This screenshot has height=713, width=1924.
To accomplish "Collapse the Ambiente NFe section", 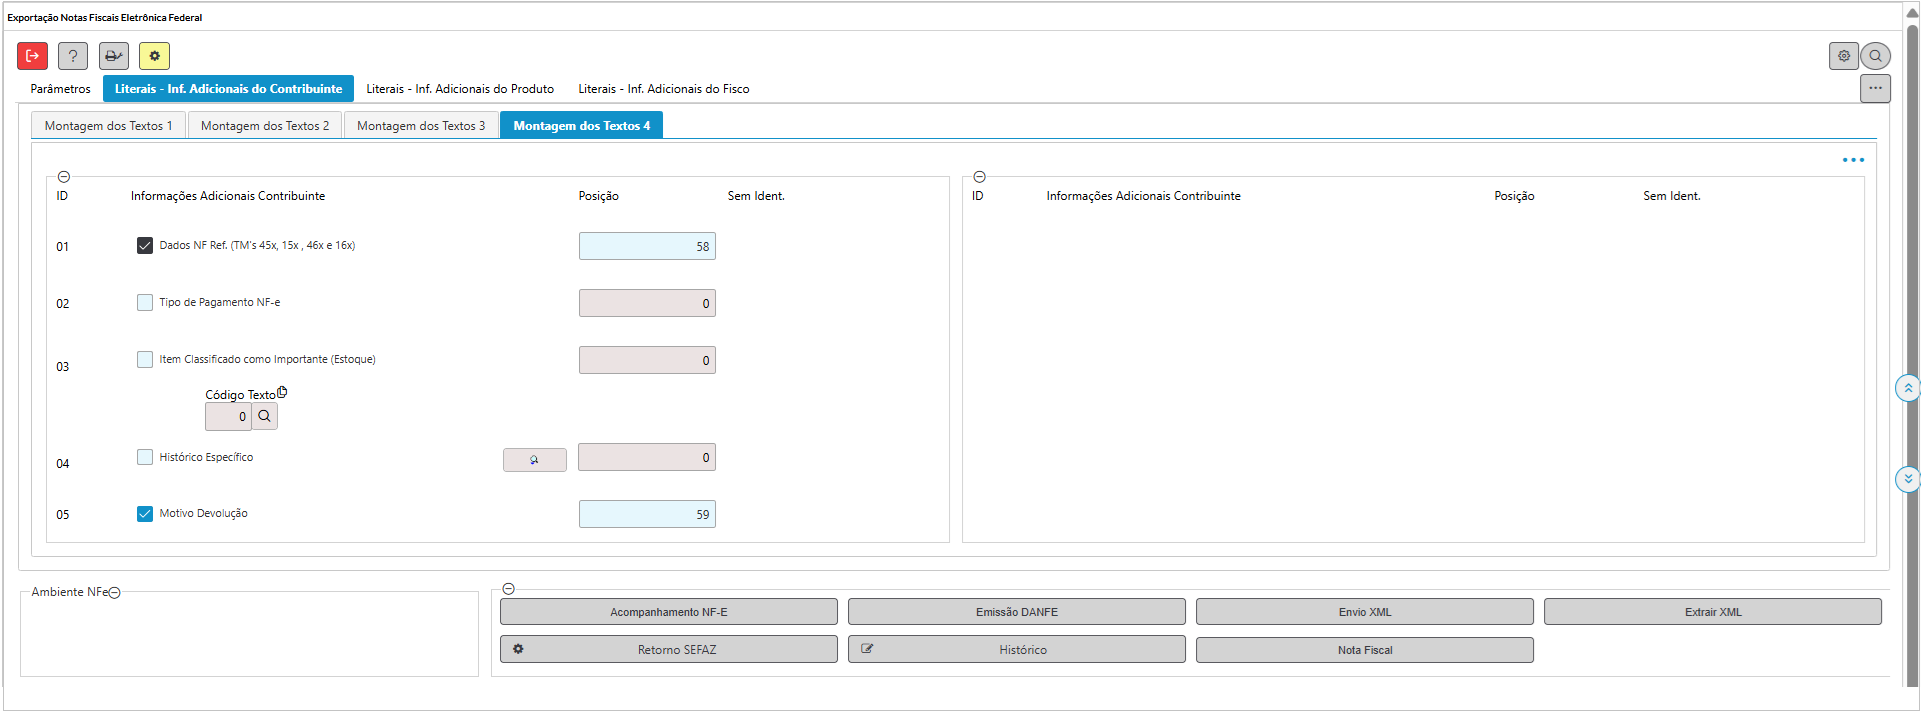I will click(115, 593).
